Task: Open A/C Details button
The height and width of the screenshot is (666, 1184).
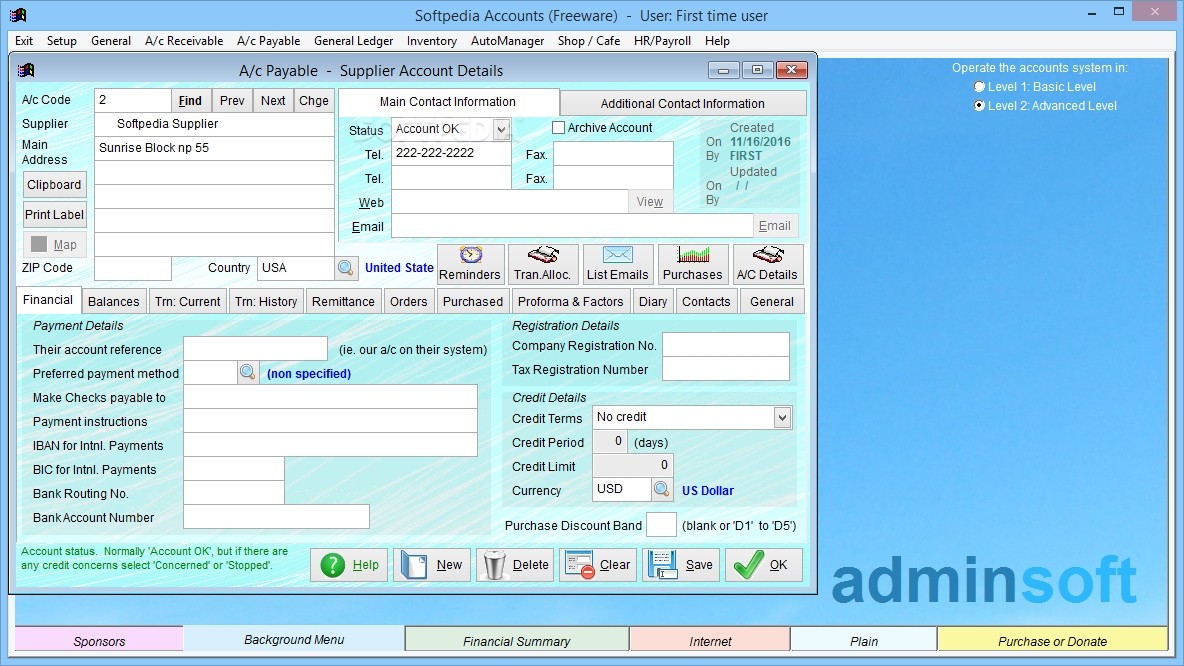Action: click(x=767, y=264)
